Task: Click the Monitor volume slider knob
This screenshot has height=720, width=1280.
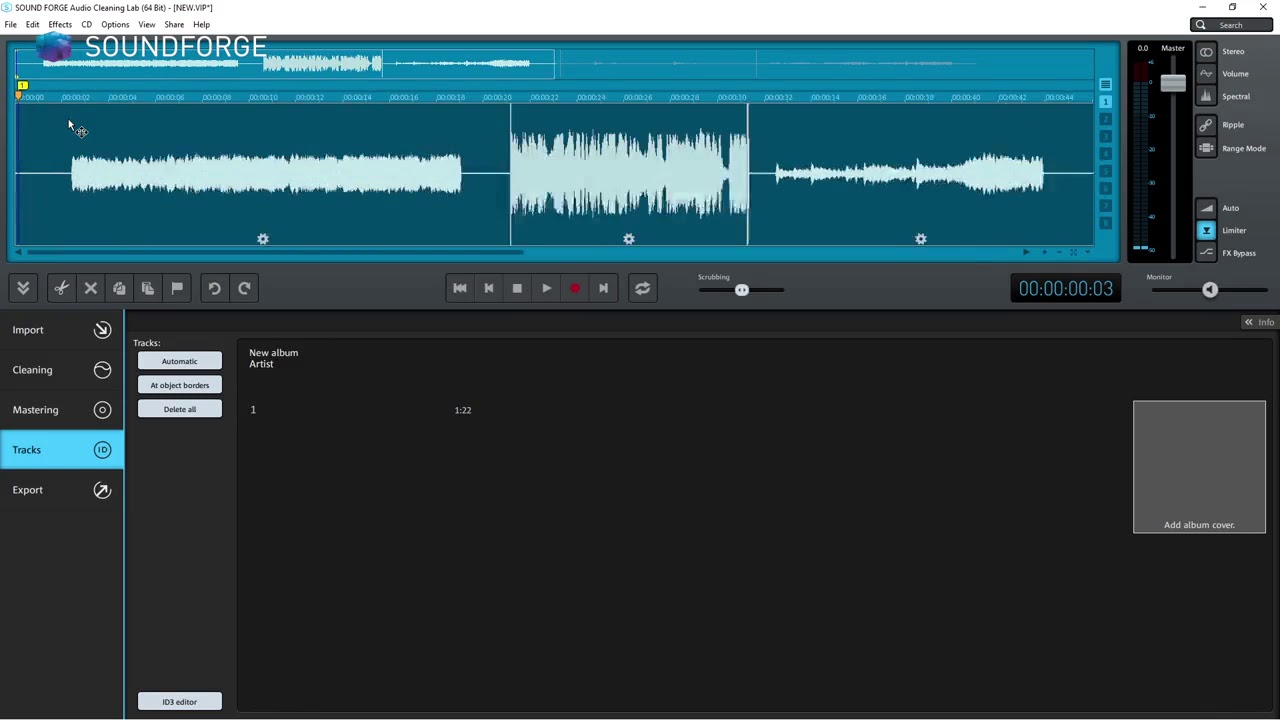Action: click(1210, 290)
